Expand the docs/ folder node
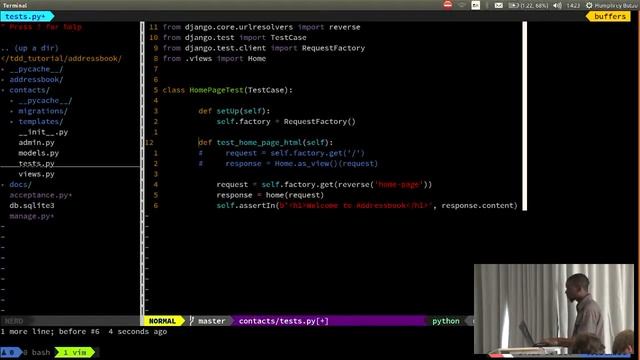 20,184
